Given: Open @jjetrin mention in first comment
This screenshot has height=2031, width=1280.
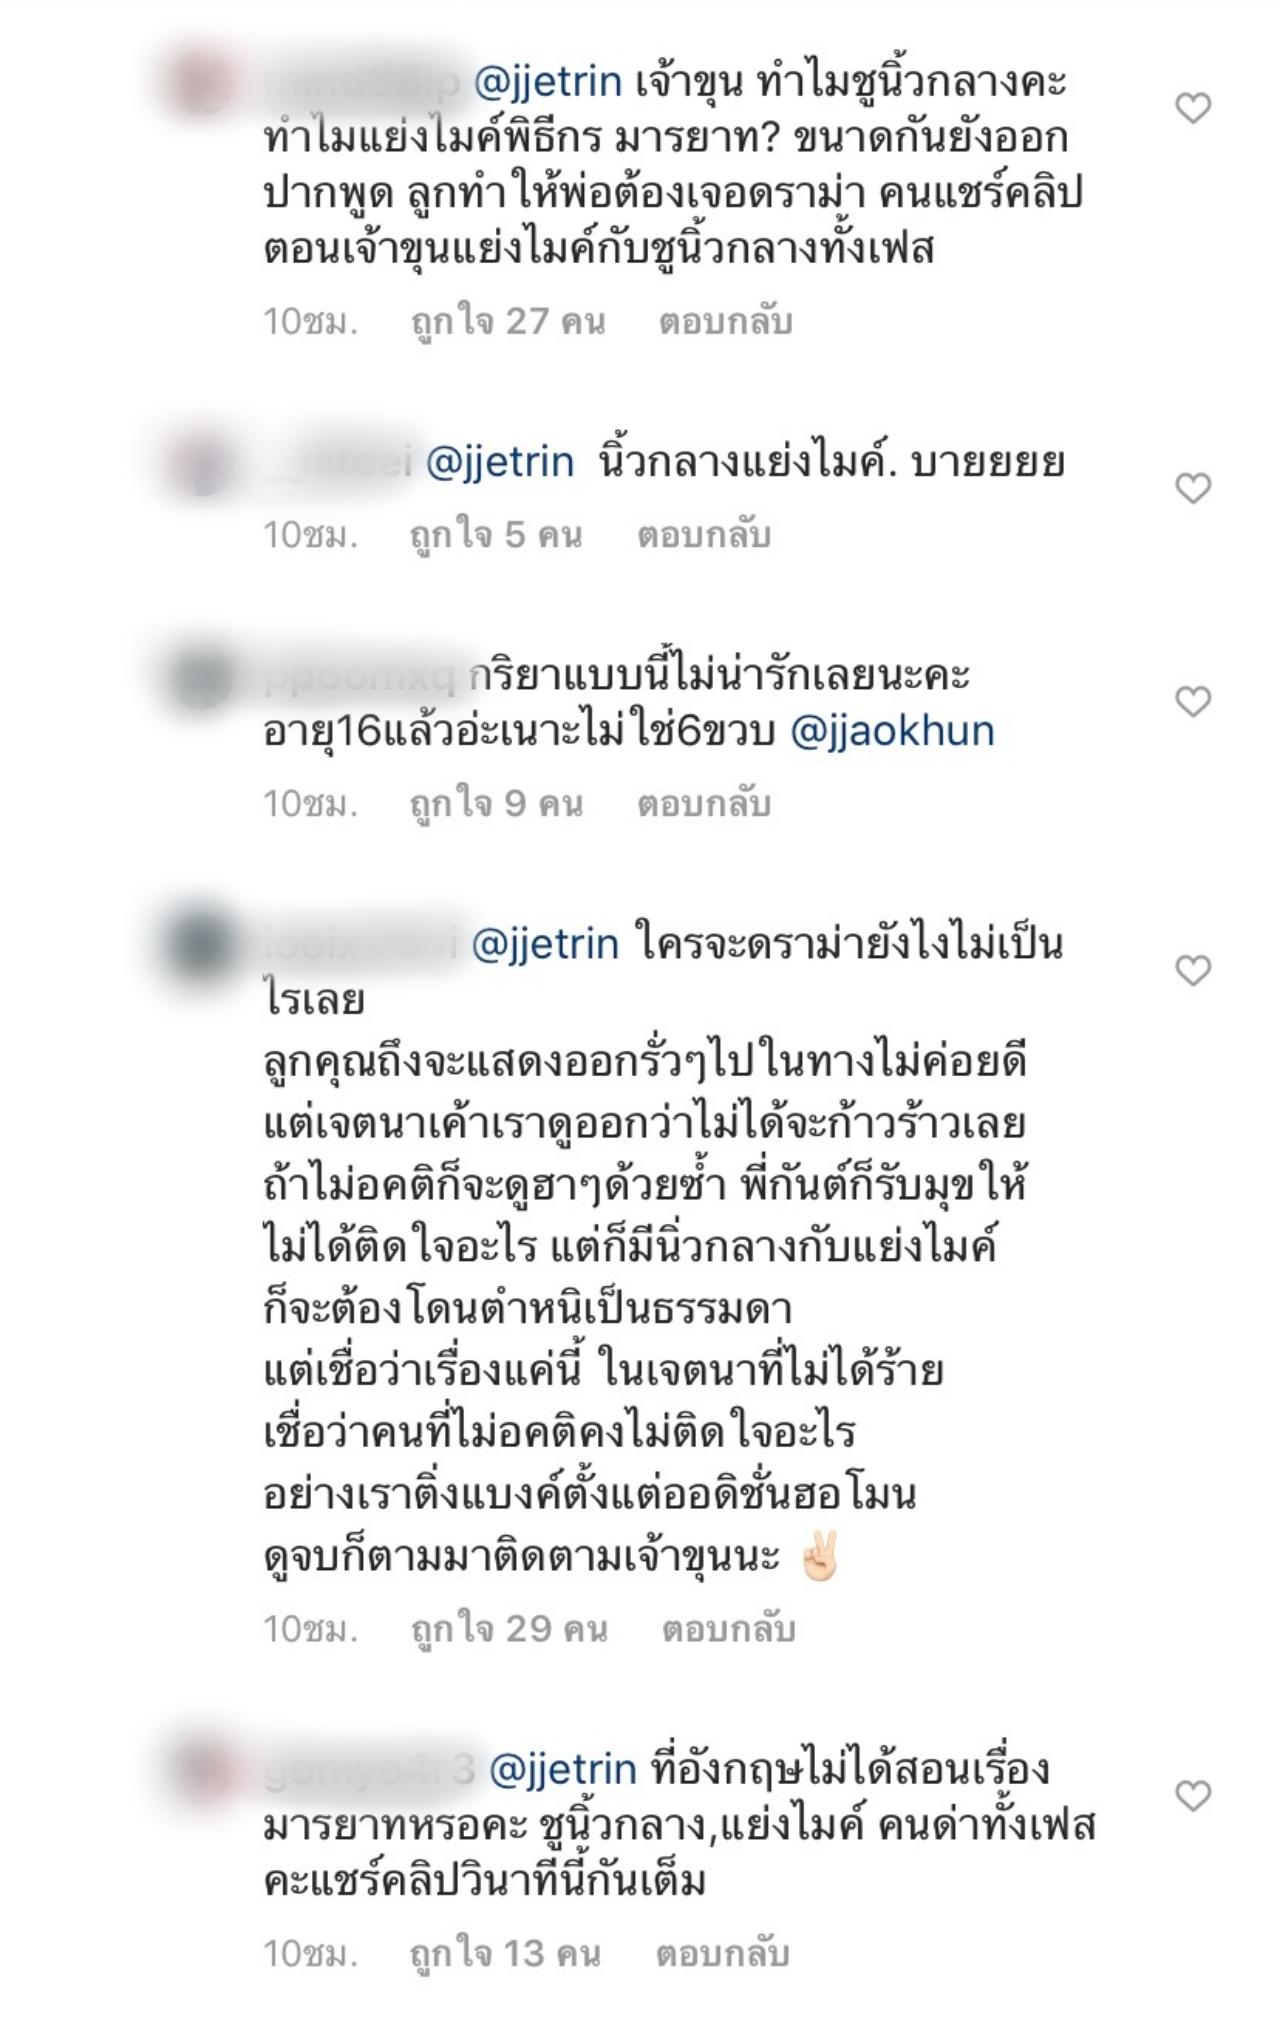Looking at the screenshot, I should 546,82.
